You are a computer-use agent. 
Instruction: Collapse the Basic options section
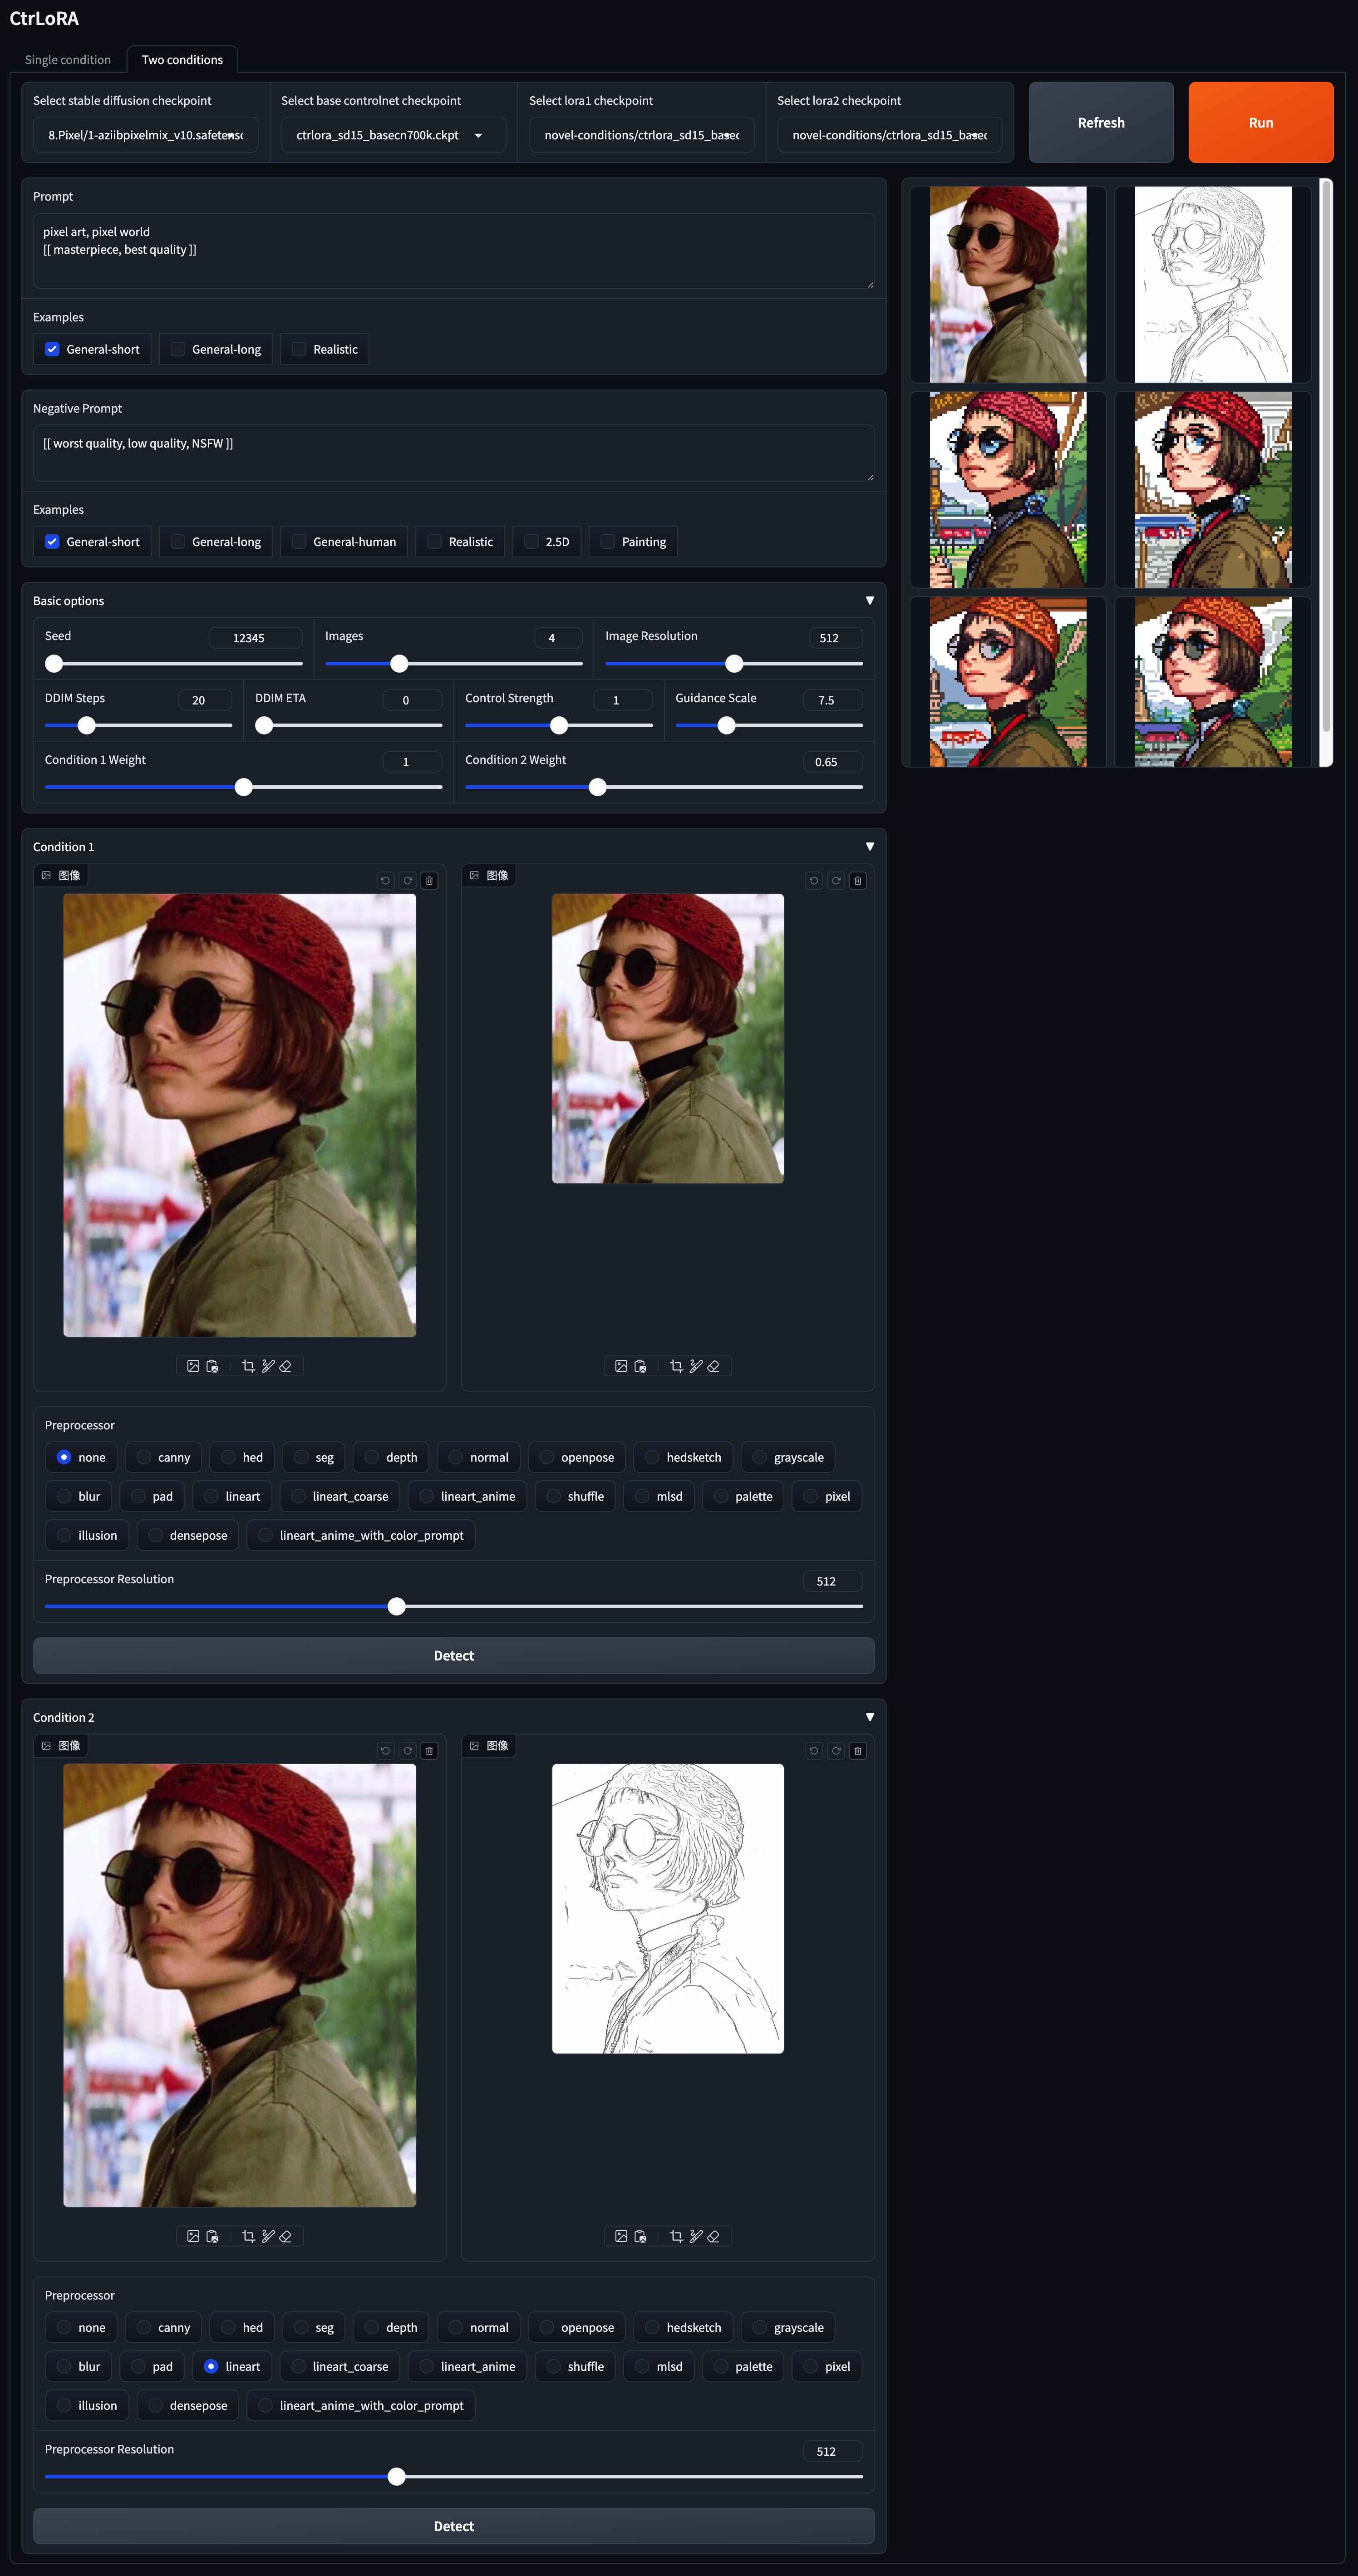click(x=869, y=601)
